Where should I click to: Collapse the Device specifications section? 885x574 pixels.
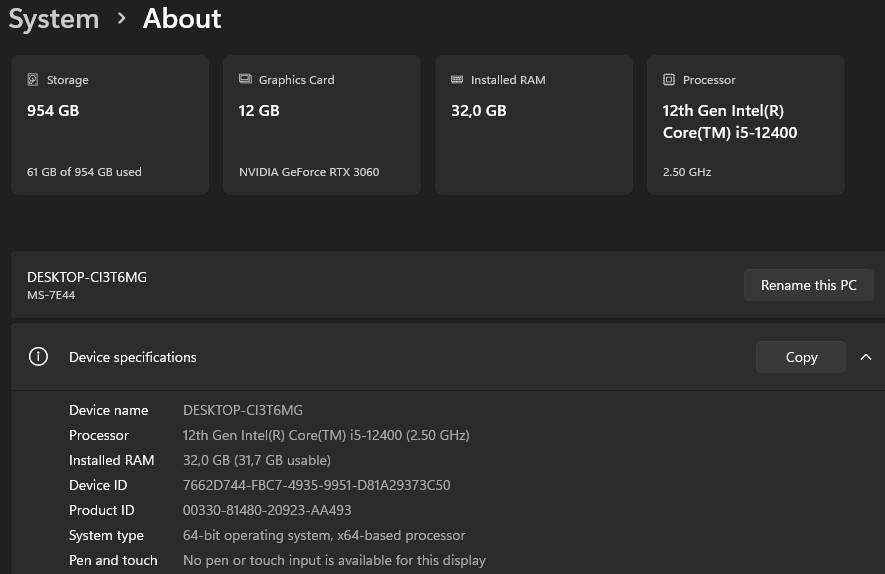[866, 357]
